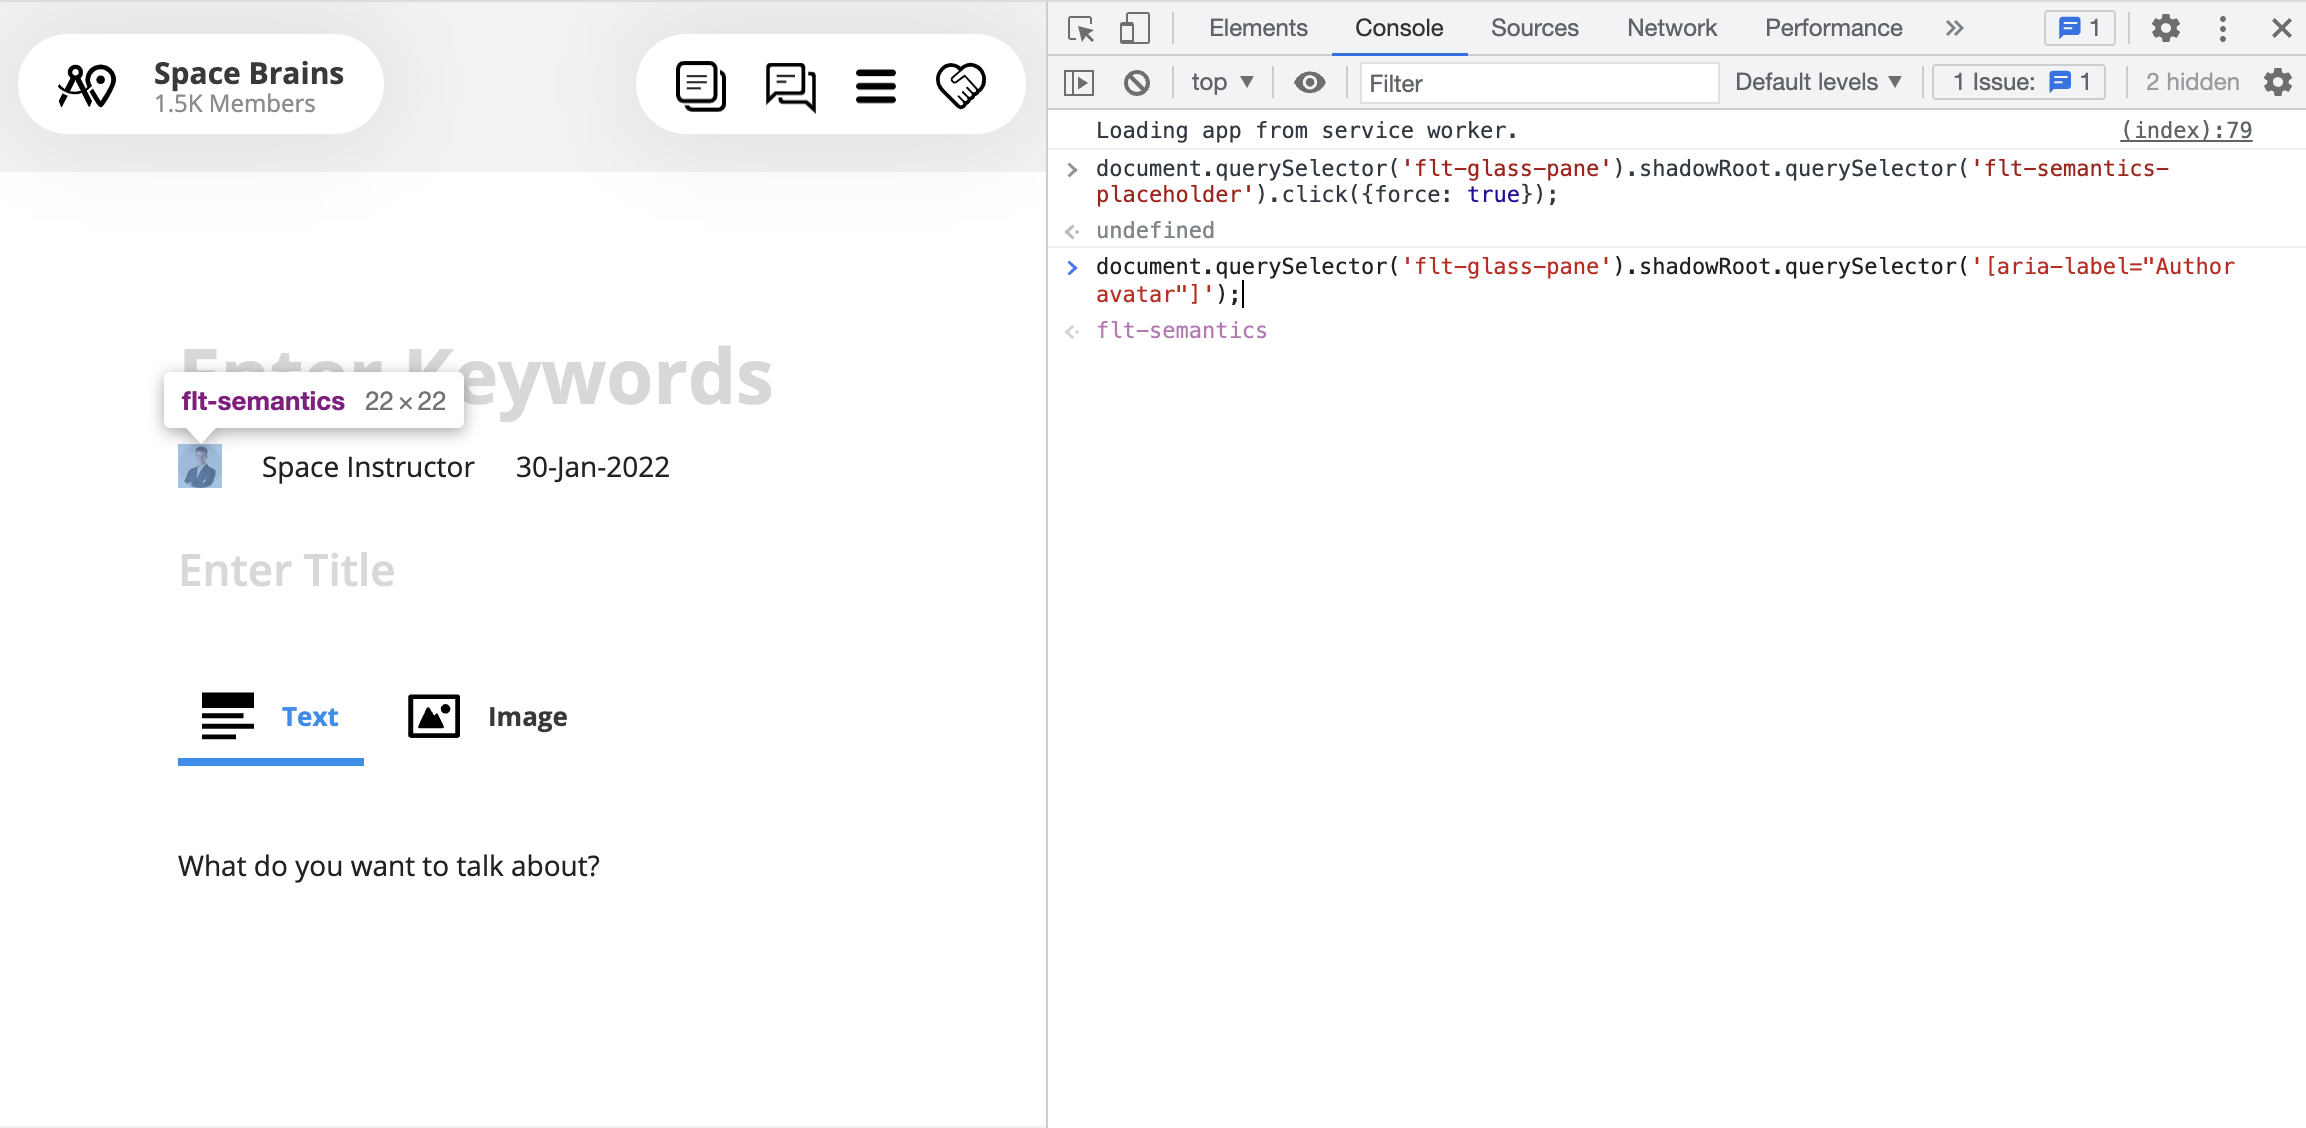2306x1128 pixels.
Task: Select the Image post type tab
Action: click(487, 716)
